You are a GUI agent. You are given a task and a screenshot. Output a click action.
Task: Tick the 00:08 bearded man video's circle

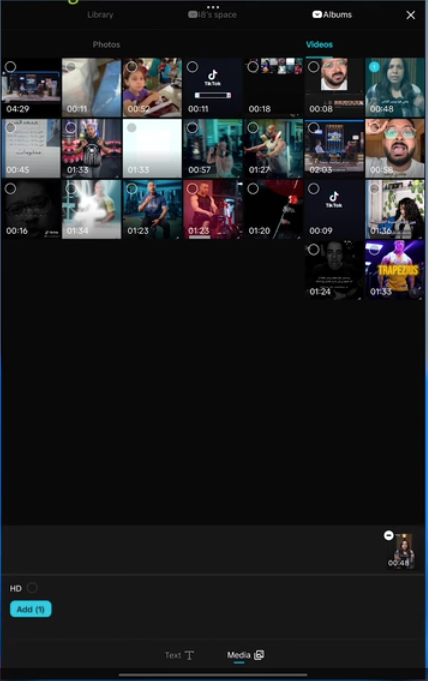313,66
